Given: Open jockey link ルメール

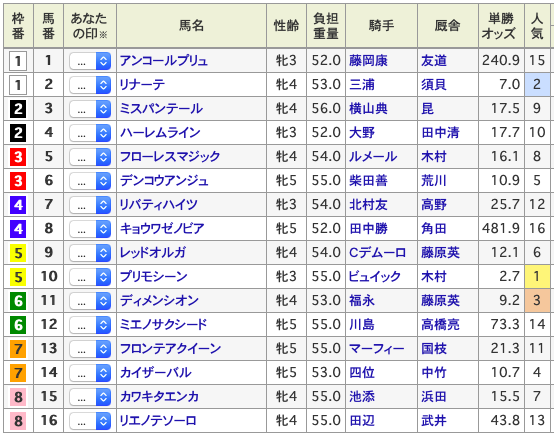Looking at the screenshot, I should pyautogui.click(x=373, y=157).
